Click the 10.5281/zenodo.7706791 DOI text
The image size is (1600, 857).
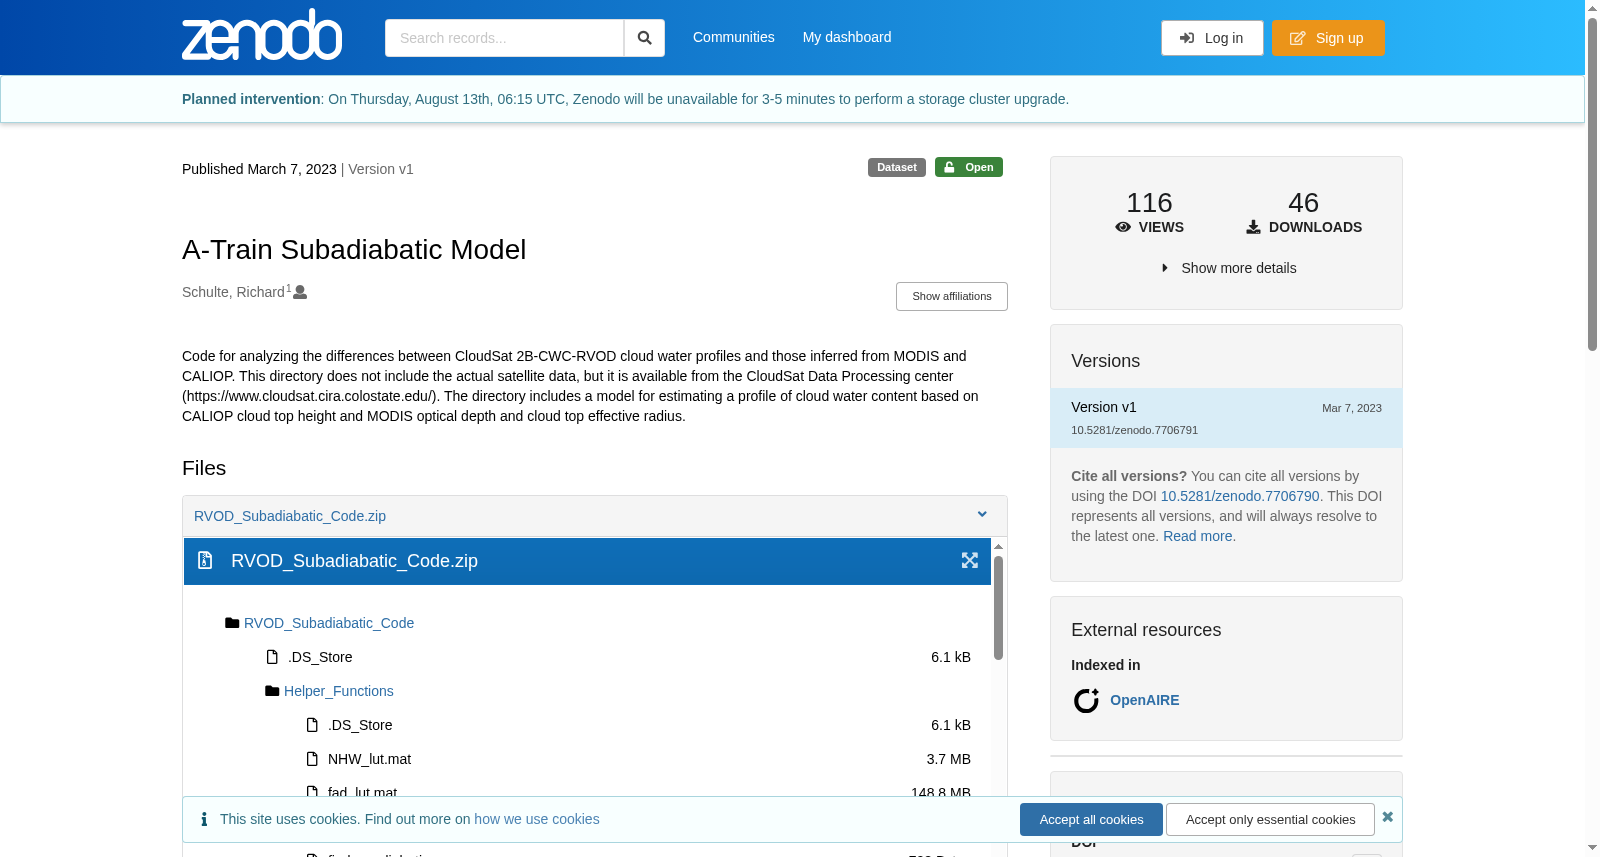pos(1134,430)
